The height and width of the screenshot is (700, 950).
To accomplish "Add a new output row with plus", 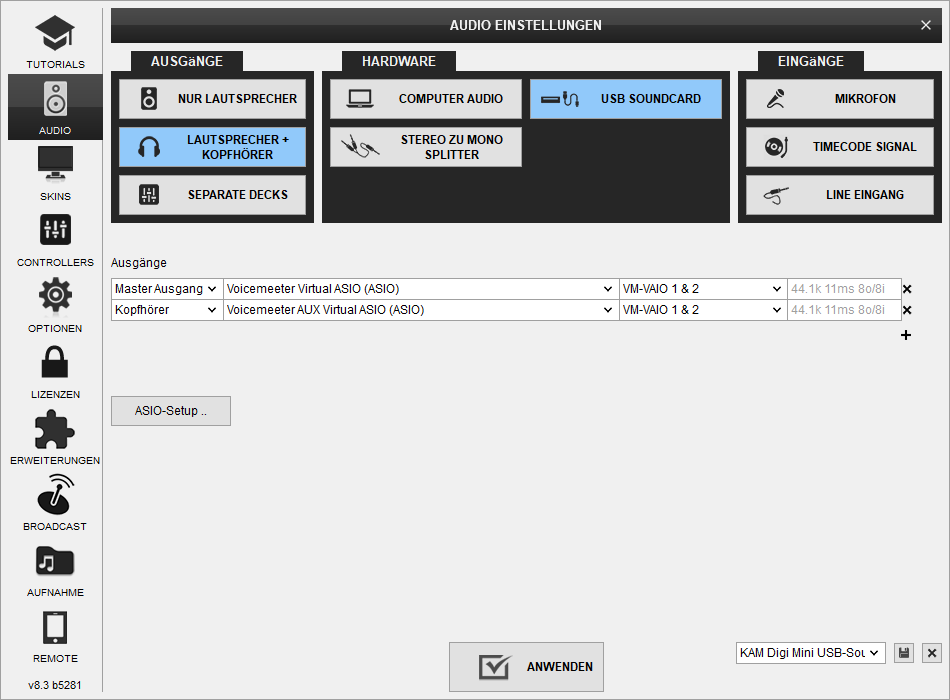I will 906,335.
